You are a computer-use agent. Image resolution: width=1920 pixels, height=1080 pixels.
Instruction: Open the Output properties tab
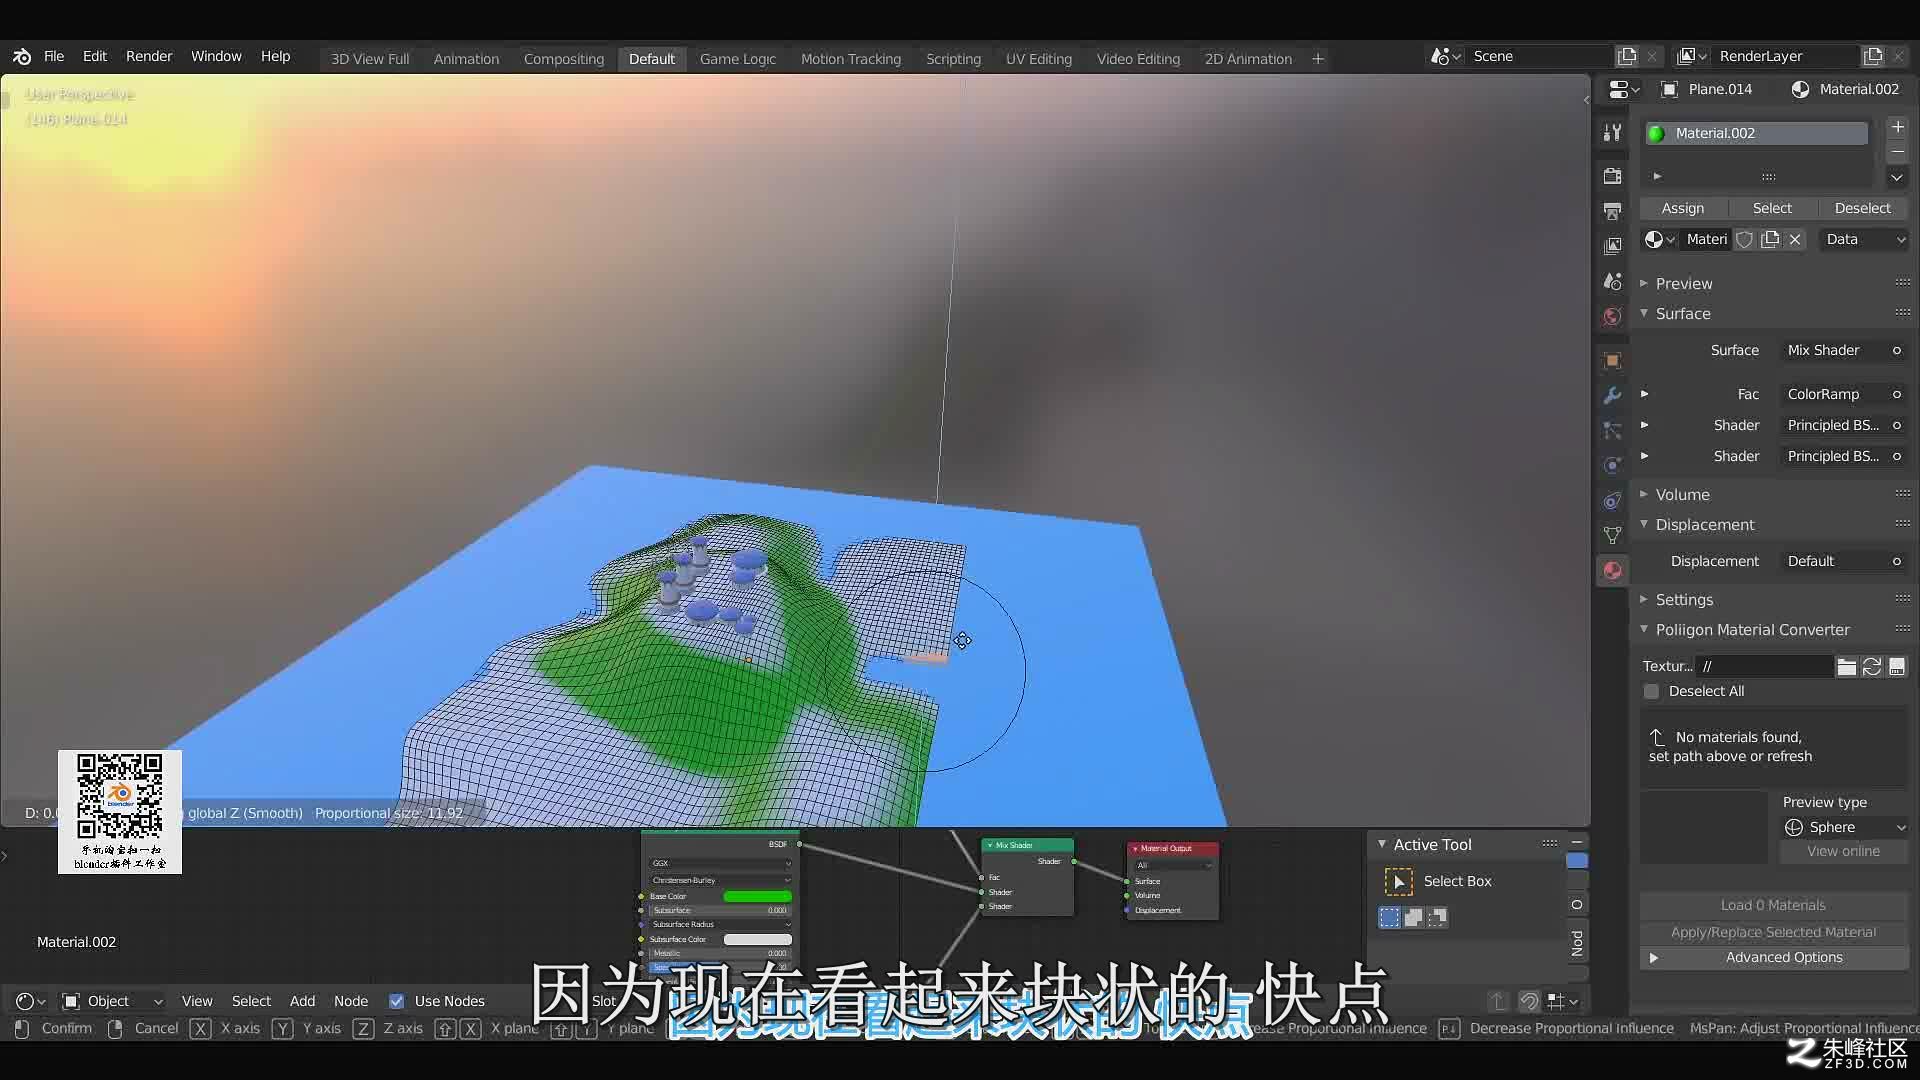coord(1612,211)
